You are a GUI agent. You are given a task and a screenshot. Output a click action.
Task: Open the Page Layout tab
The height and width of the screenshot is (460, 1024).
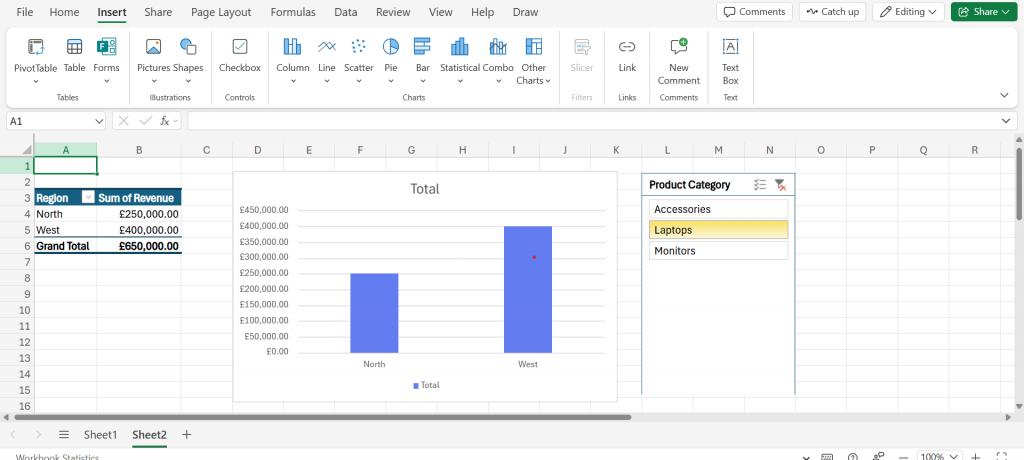coord(220,12)
